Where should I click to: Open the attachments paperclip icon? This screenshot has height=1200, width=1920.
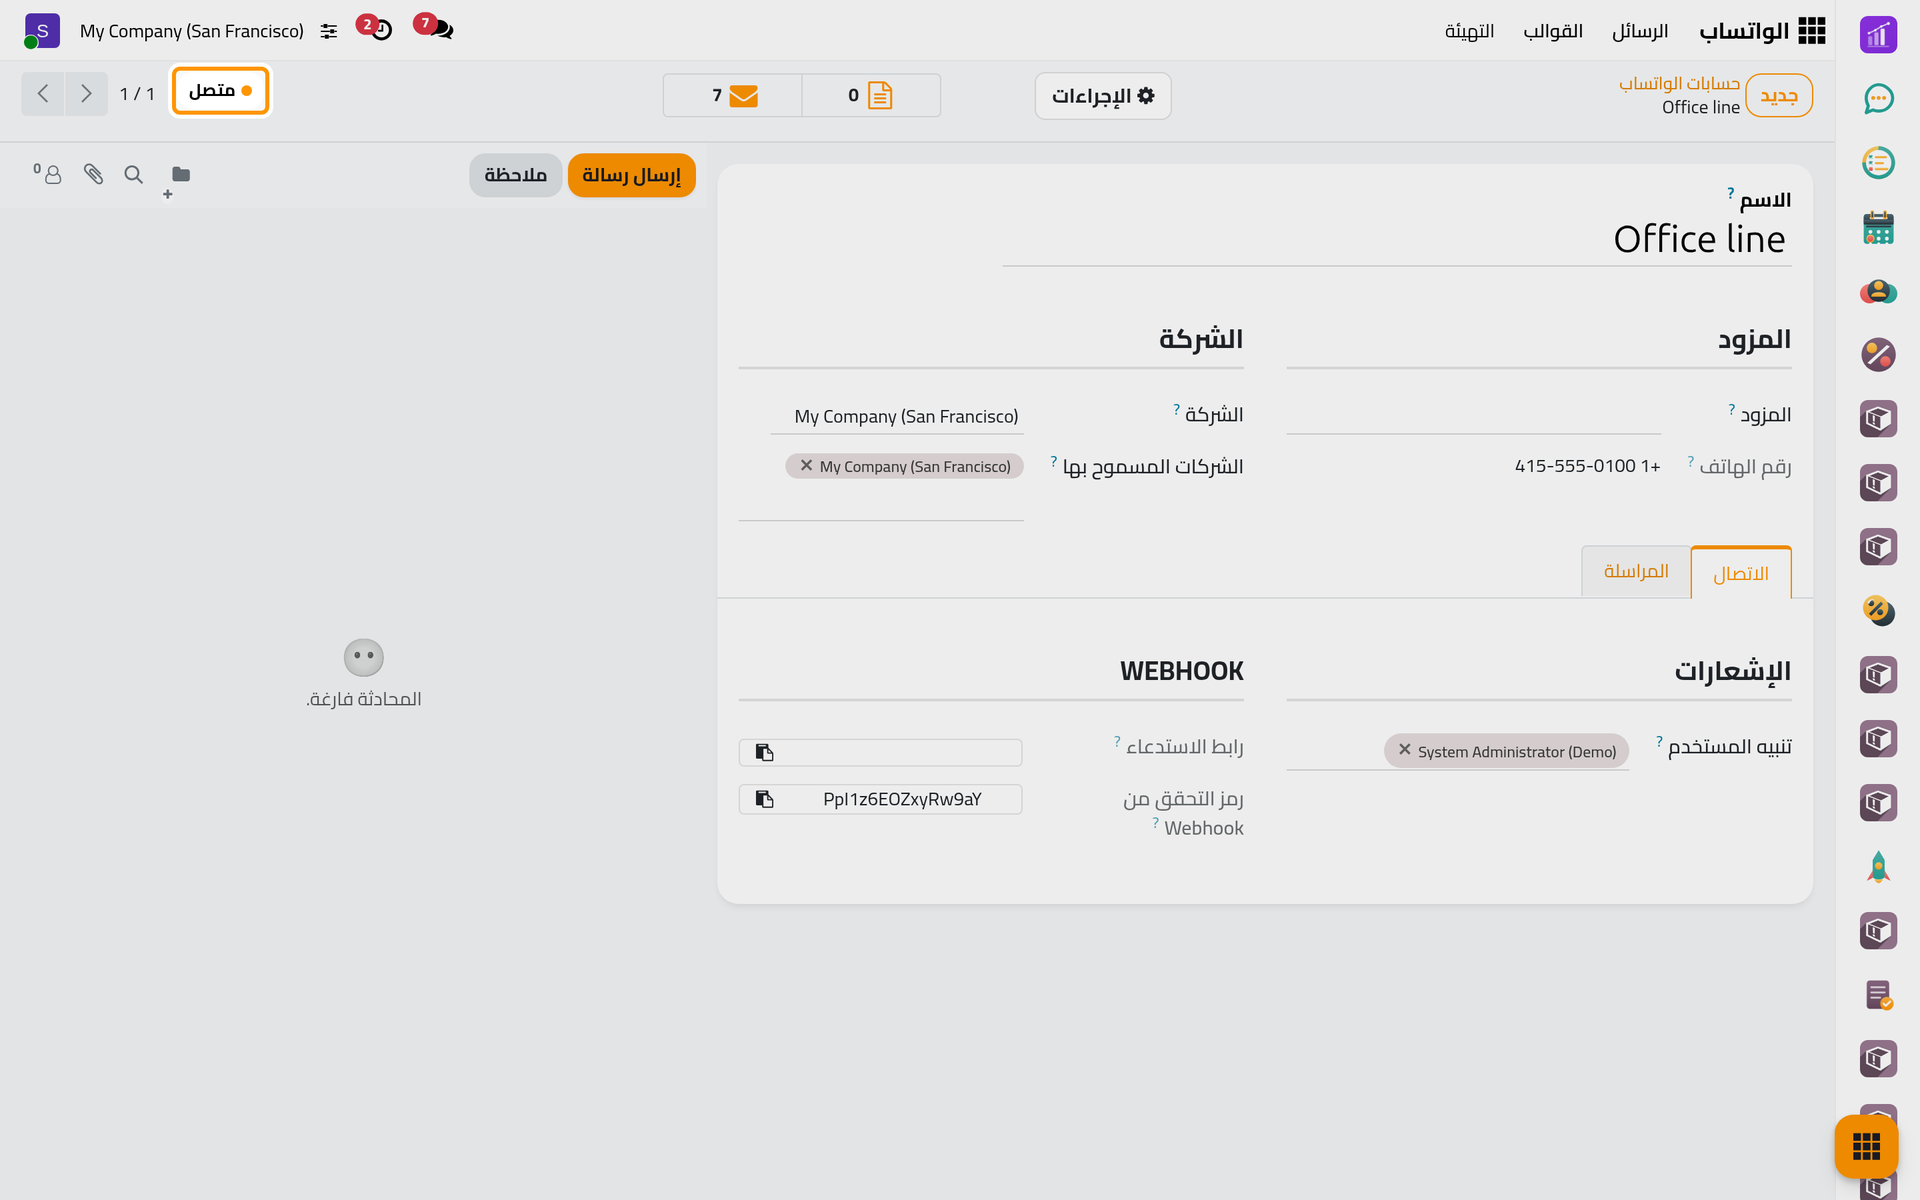coord(93,175)
